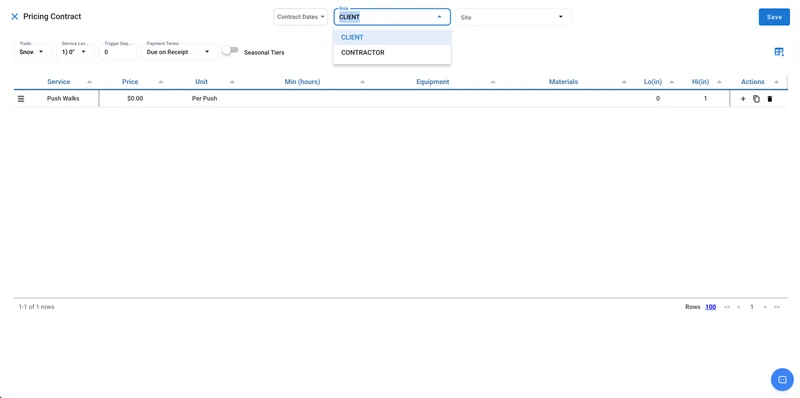Click the Actions column header label

pyautogui.click(x=753, y=82)
